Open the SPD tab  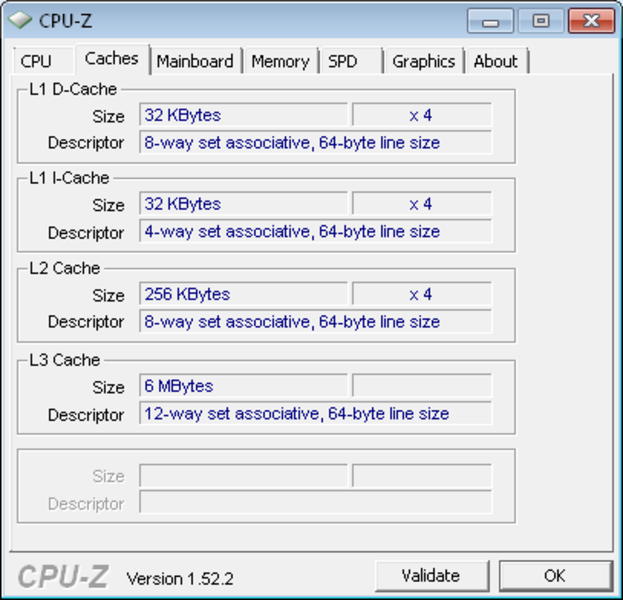point(350,61)
